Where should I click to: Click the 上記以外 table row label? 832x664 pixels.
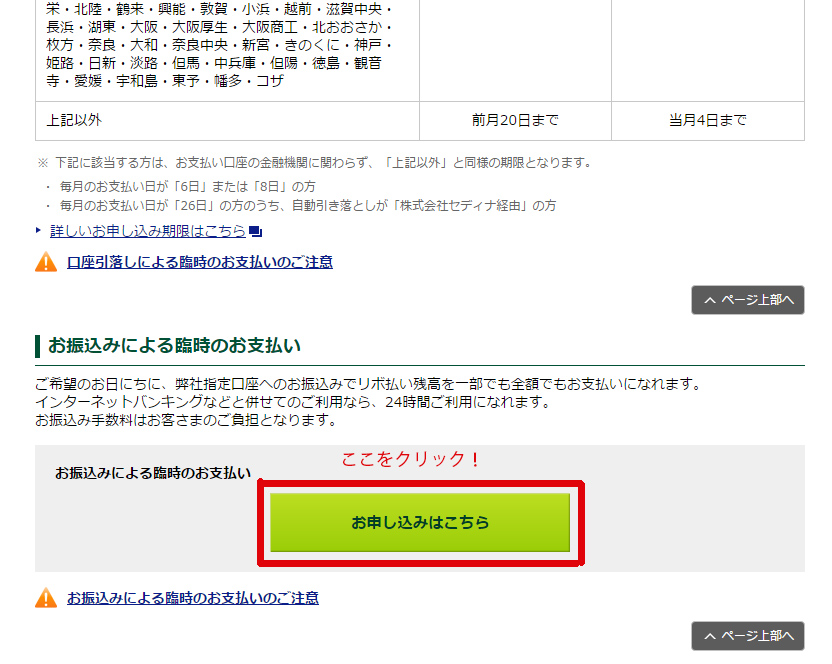pos(74,121)
